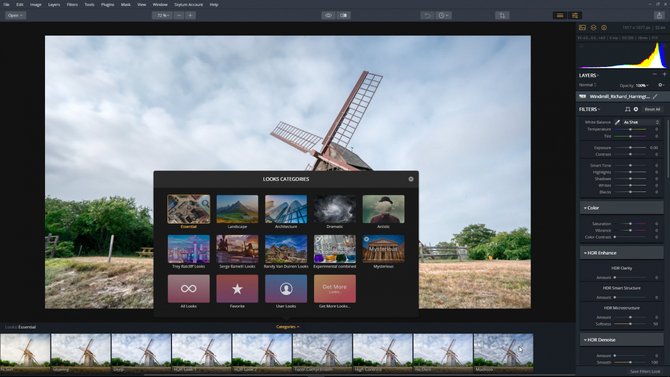Screen dimensions: 670x377
Task: Zoom out with minus button
Action: point(179,15)
